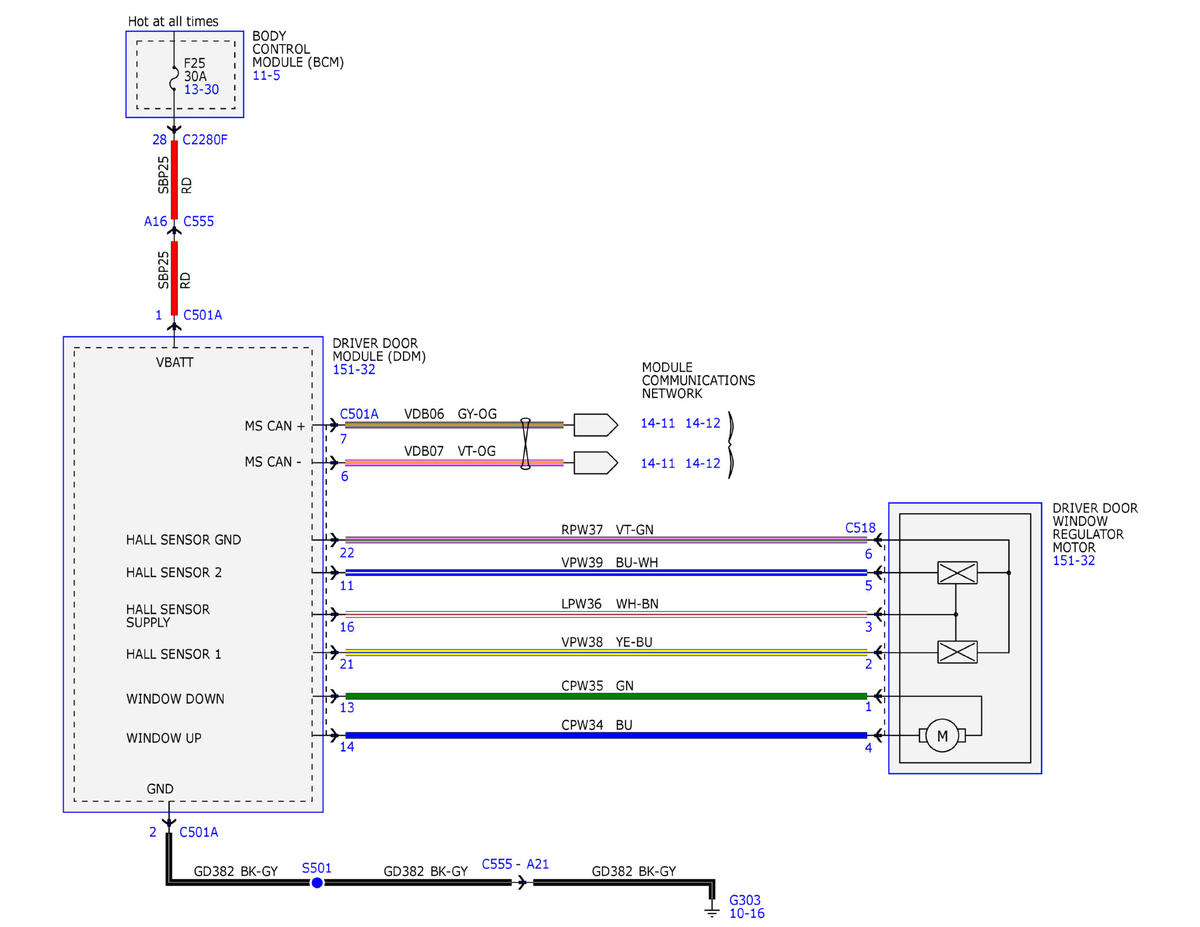Select the blue CPW34 BU wire

tap(606, 735)
